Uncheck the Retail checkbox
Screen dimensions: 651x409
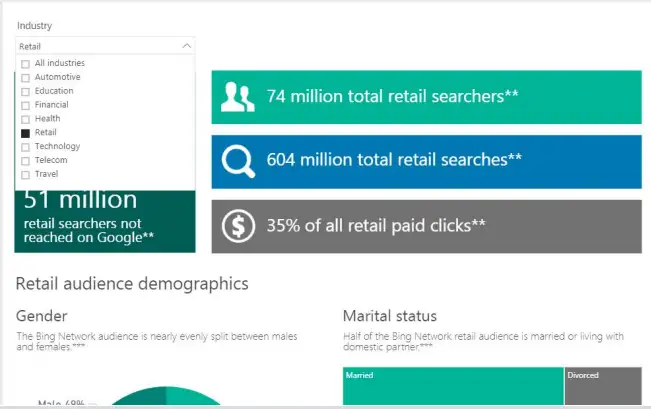pos(25,133)
